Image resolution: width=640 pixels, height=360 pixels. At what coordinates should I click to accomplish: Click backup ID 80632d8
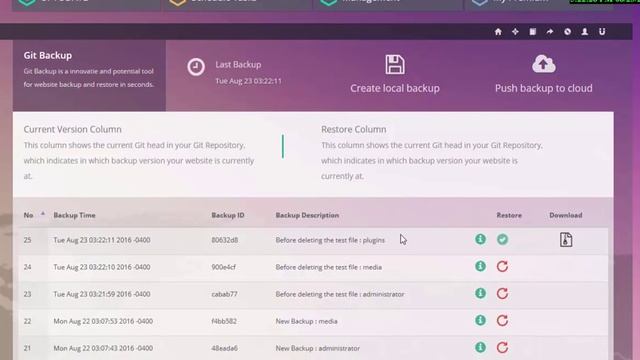coord(224,240)
